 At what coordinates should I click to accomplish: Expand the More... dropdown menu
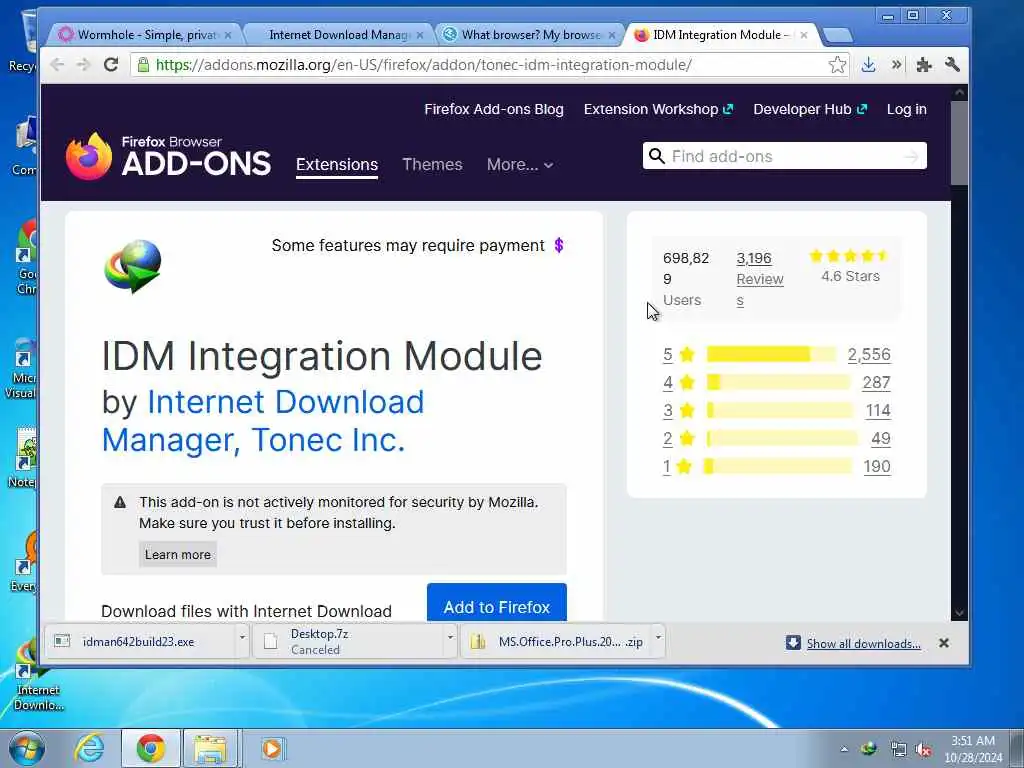click(x=520, y=165)
